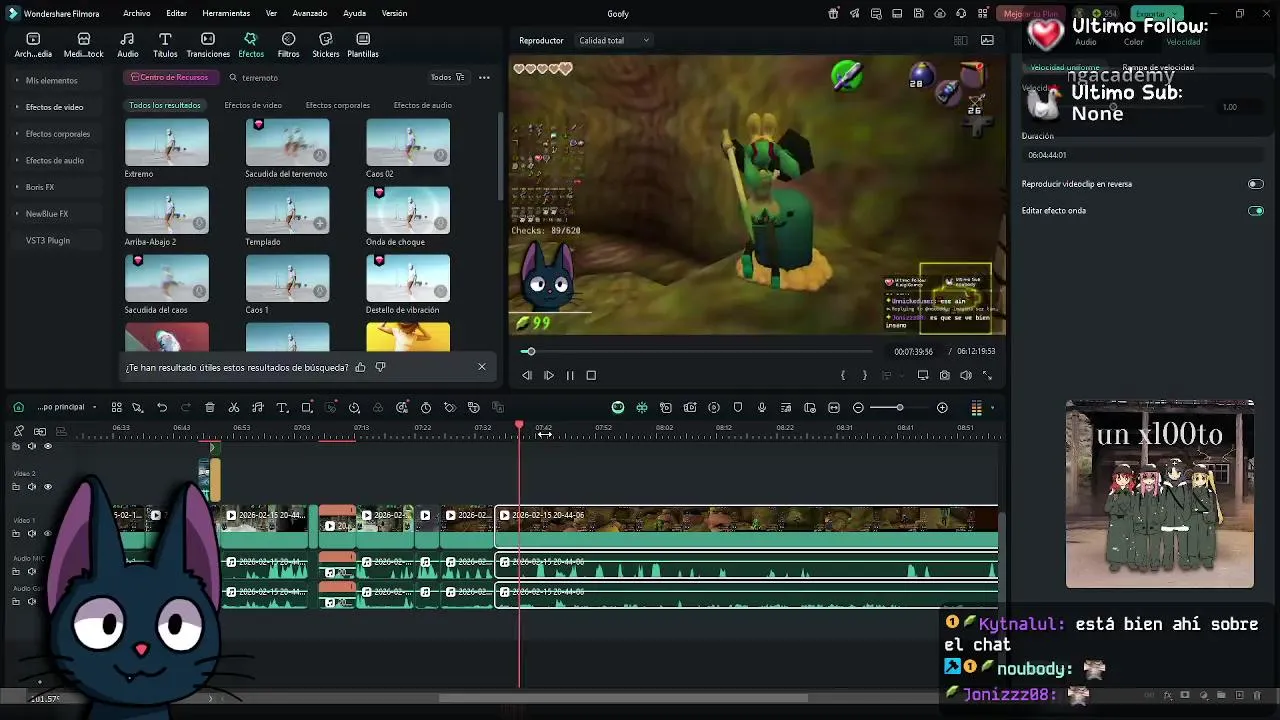Mute the Video 2 track speaker
This screenshot has width=1280, height=720.
click(x=31, y=487)
